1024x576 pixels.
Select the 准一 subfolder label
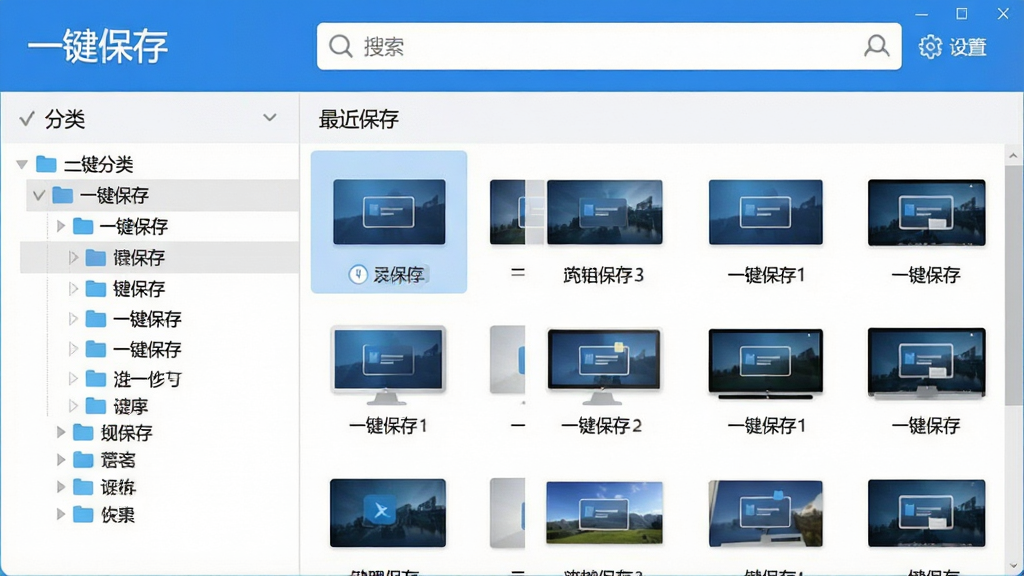coord(147,379)
